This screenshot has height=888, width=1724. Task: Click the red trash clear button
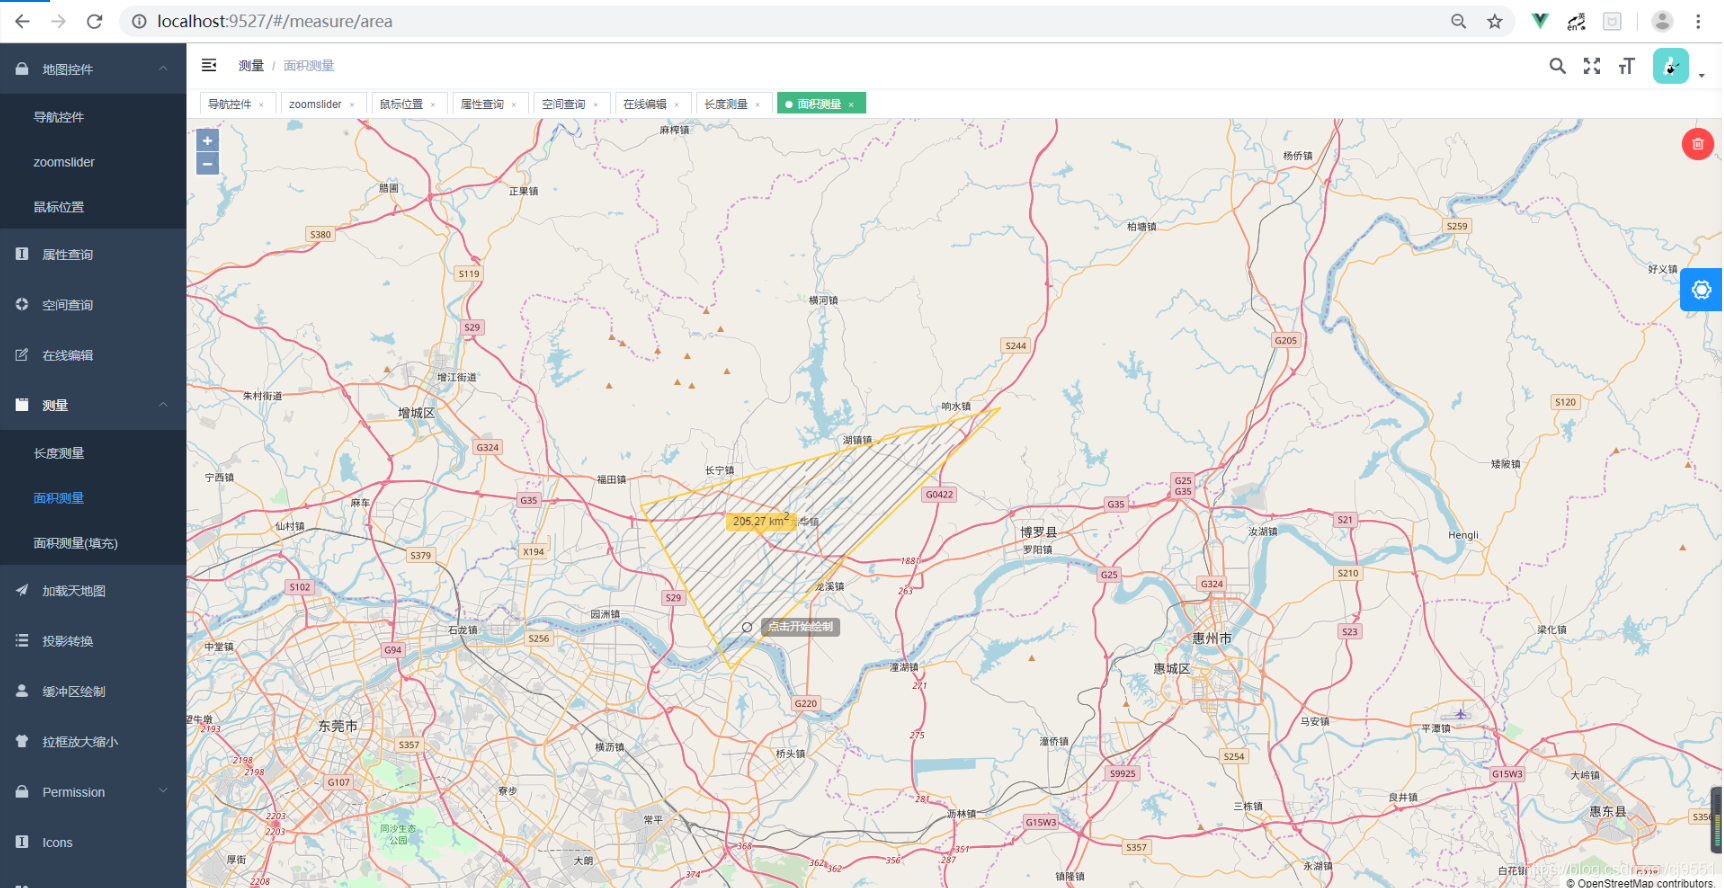pos(1698,144)
